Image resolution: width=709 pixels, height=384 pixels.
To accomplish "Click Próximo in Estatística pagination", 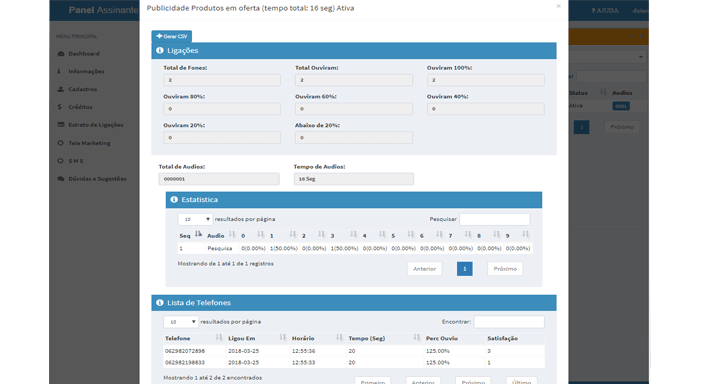I will tap(505, 269).
